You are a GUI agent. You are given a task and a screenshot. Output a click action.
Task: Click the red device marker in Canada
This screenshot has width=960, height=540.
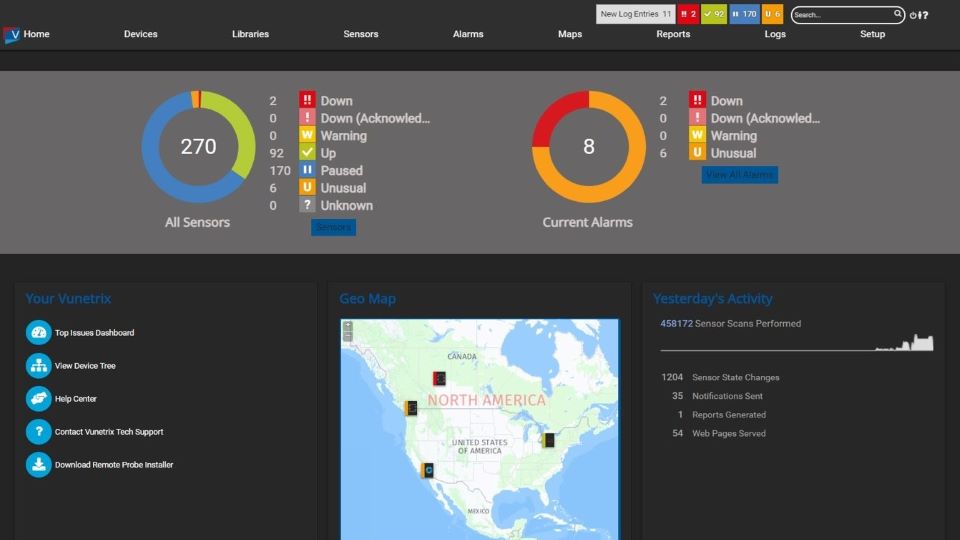click(439, 378)
